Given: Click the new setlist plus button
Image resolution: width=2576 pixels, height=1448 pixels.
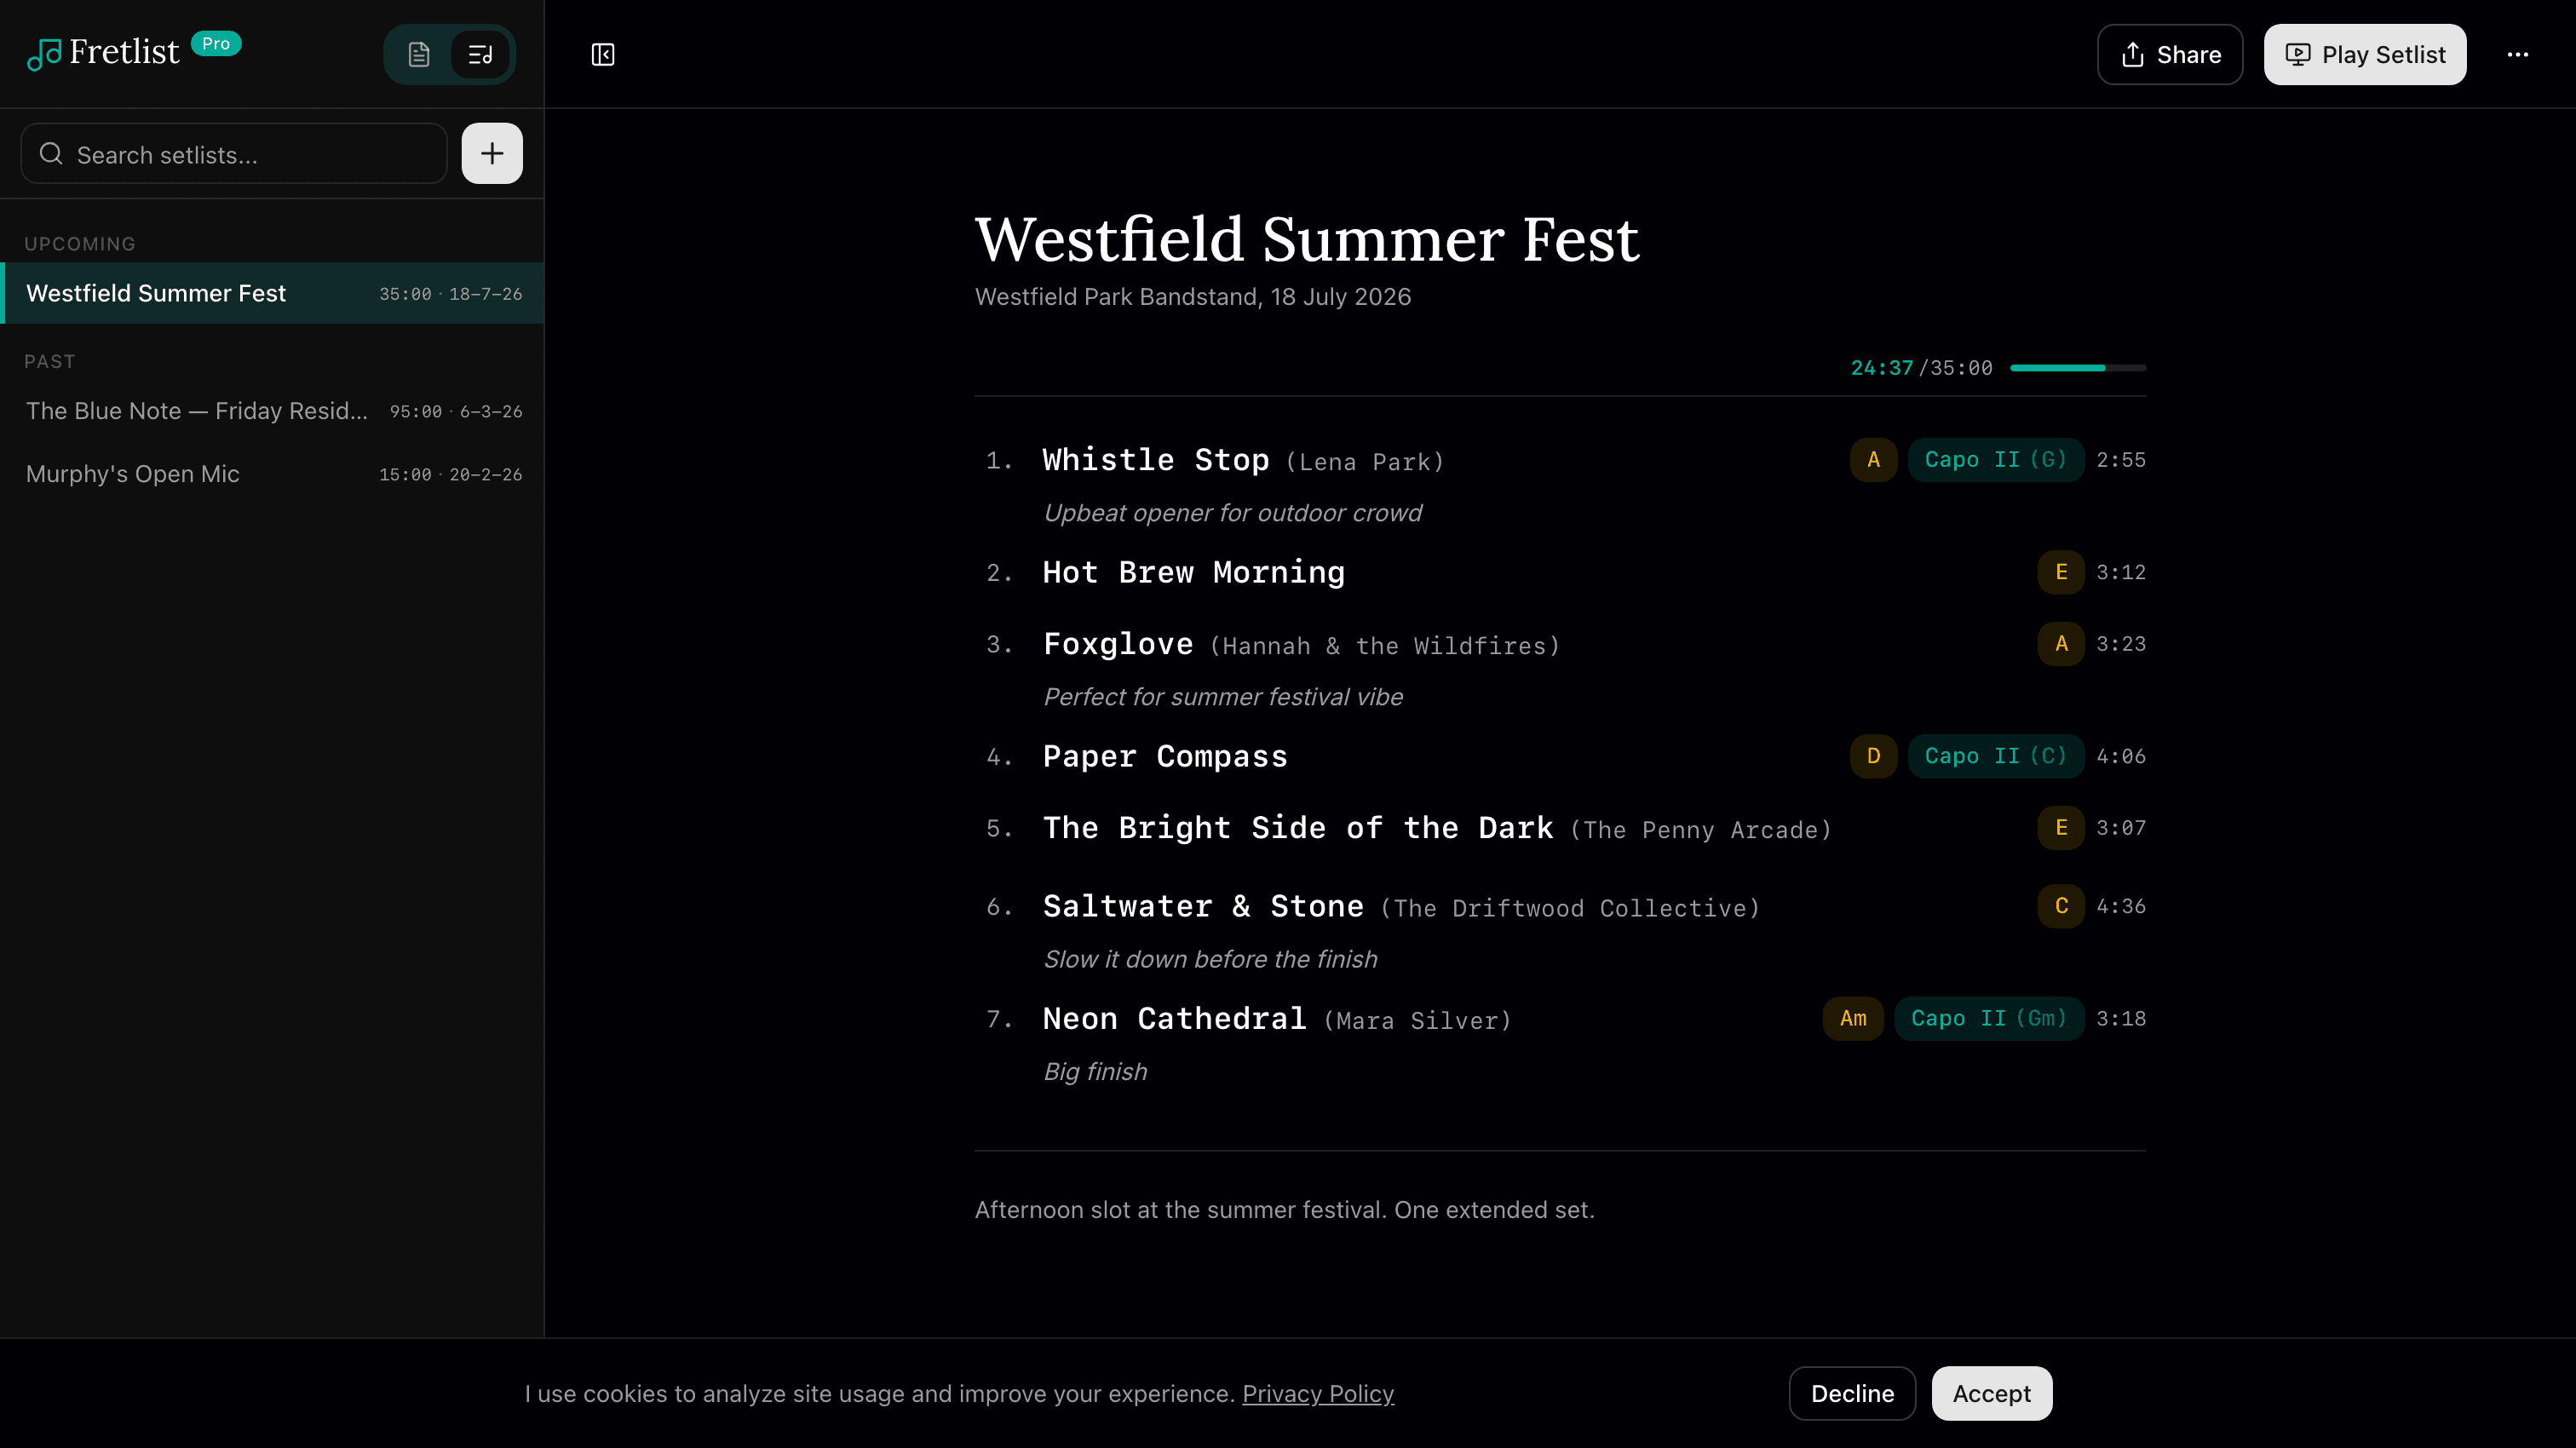Looking at the screenshot, I should (x=491, y=153).
